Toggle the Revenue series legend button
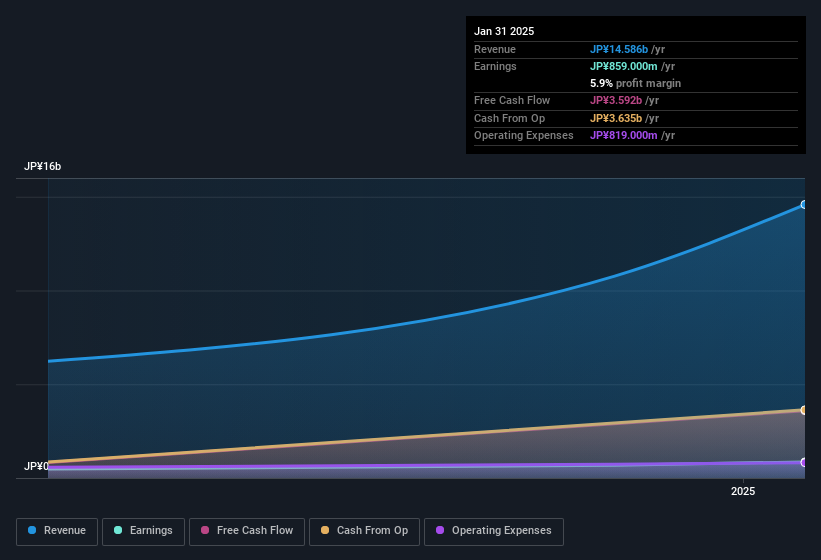The width and height of the screenshot is (821, 560). point(57,532)
